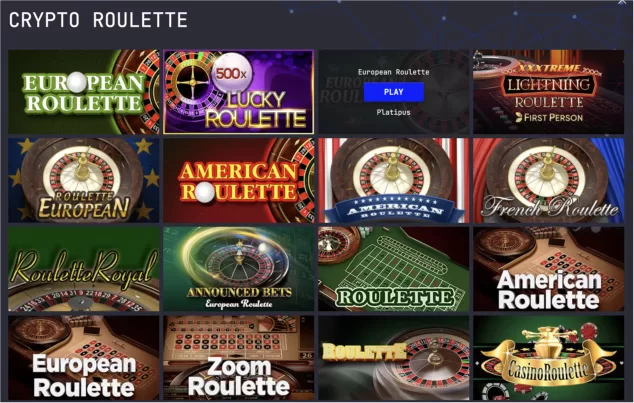
Task: Click the European Roulette title above PLAY
Action: (393, 72)
